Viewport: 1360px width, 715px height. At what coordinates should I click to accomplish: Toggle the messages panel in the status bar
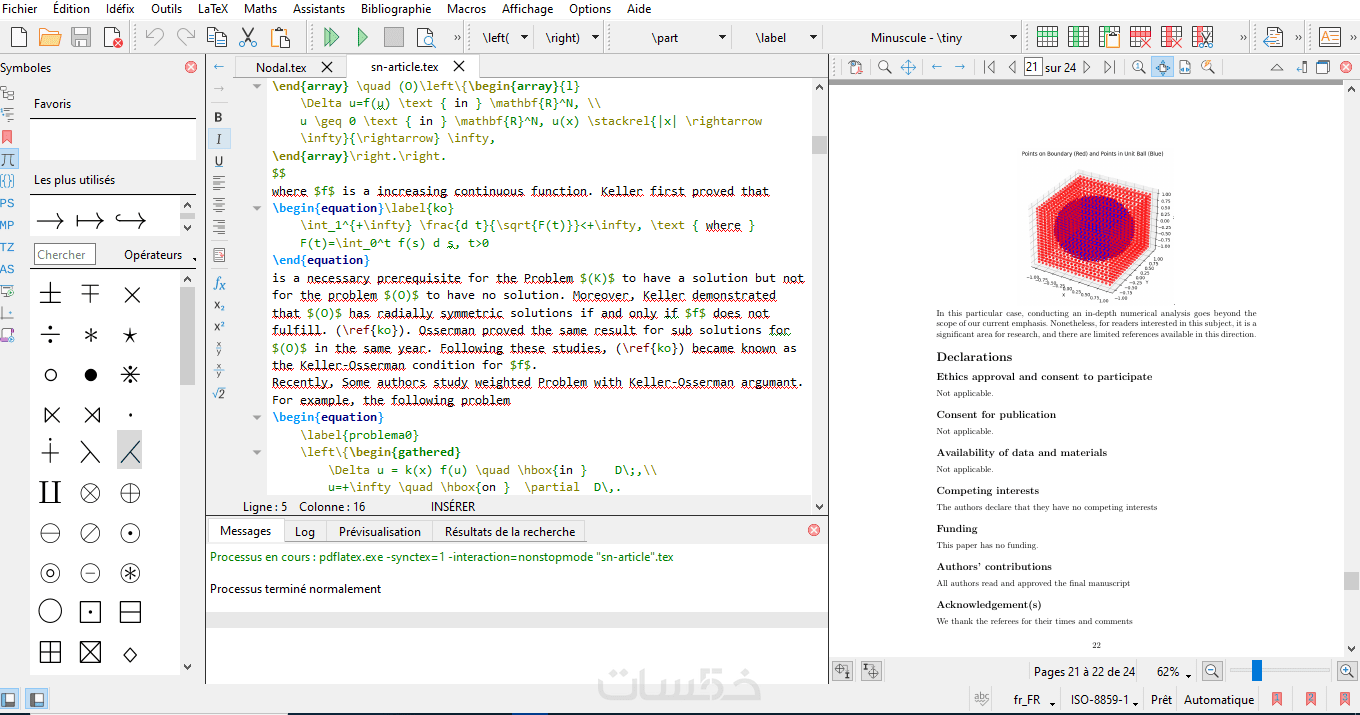click(x=36, y=699)
